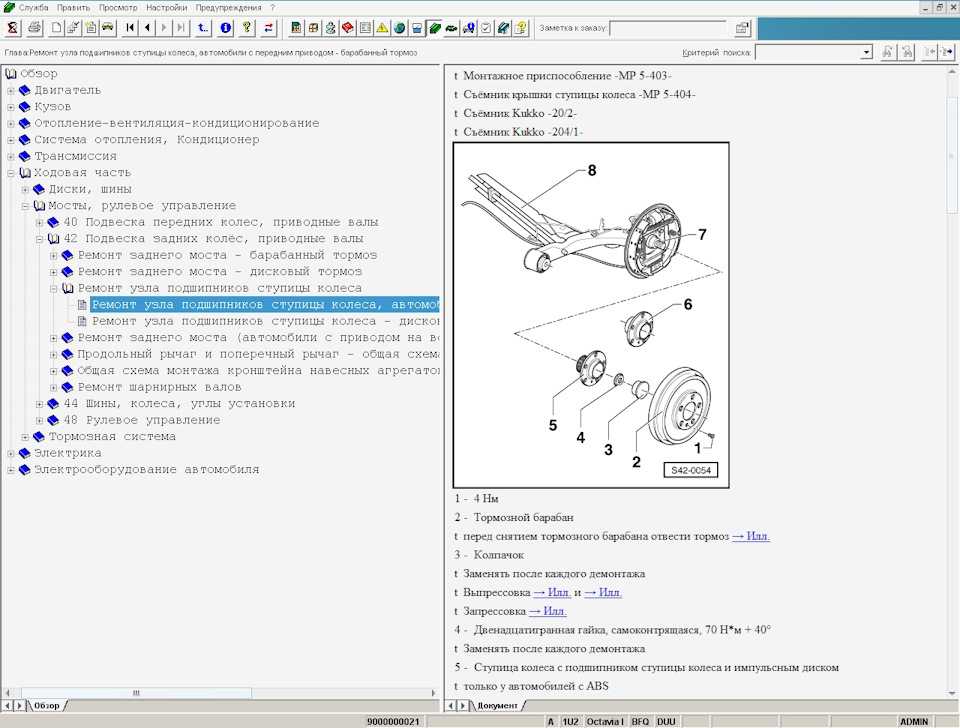Expand the Тормозная система node
Image resolution: width=960 pixels, height=728 pixels.
point(25,437)
